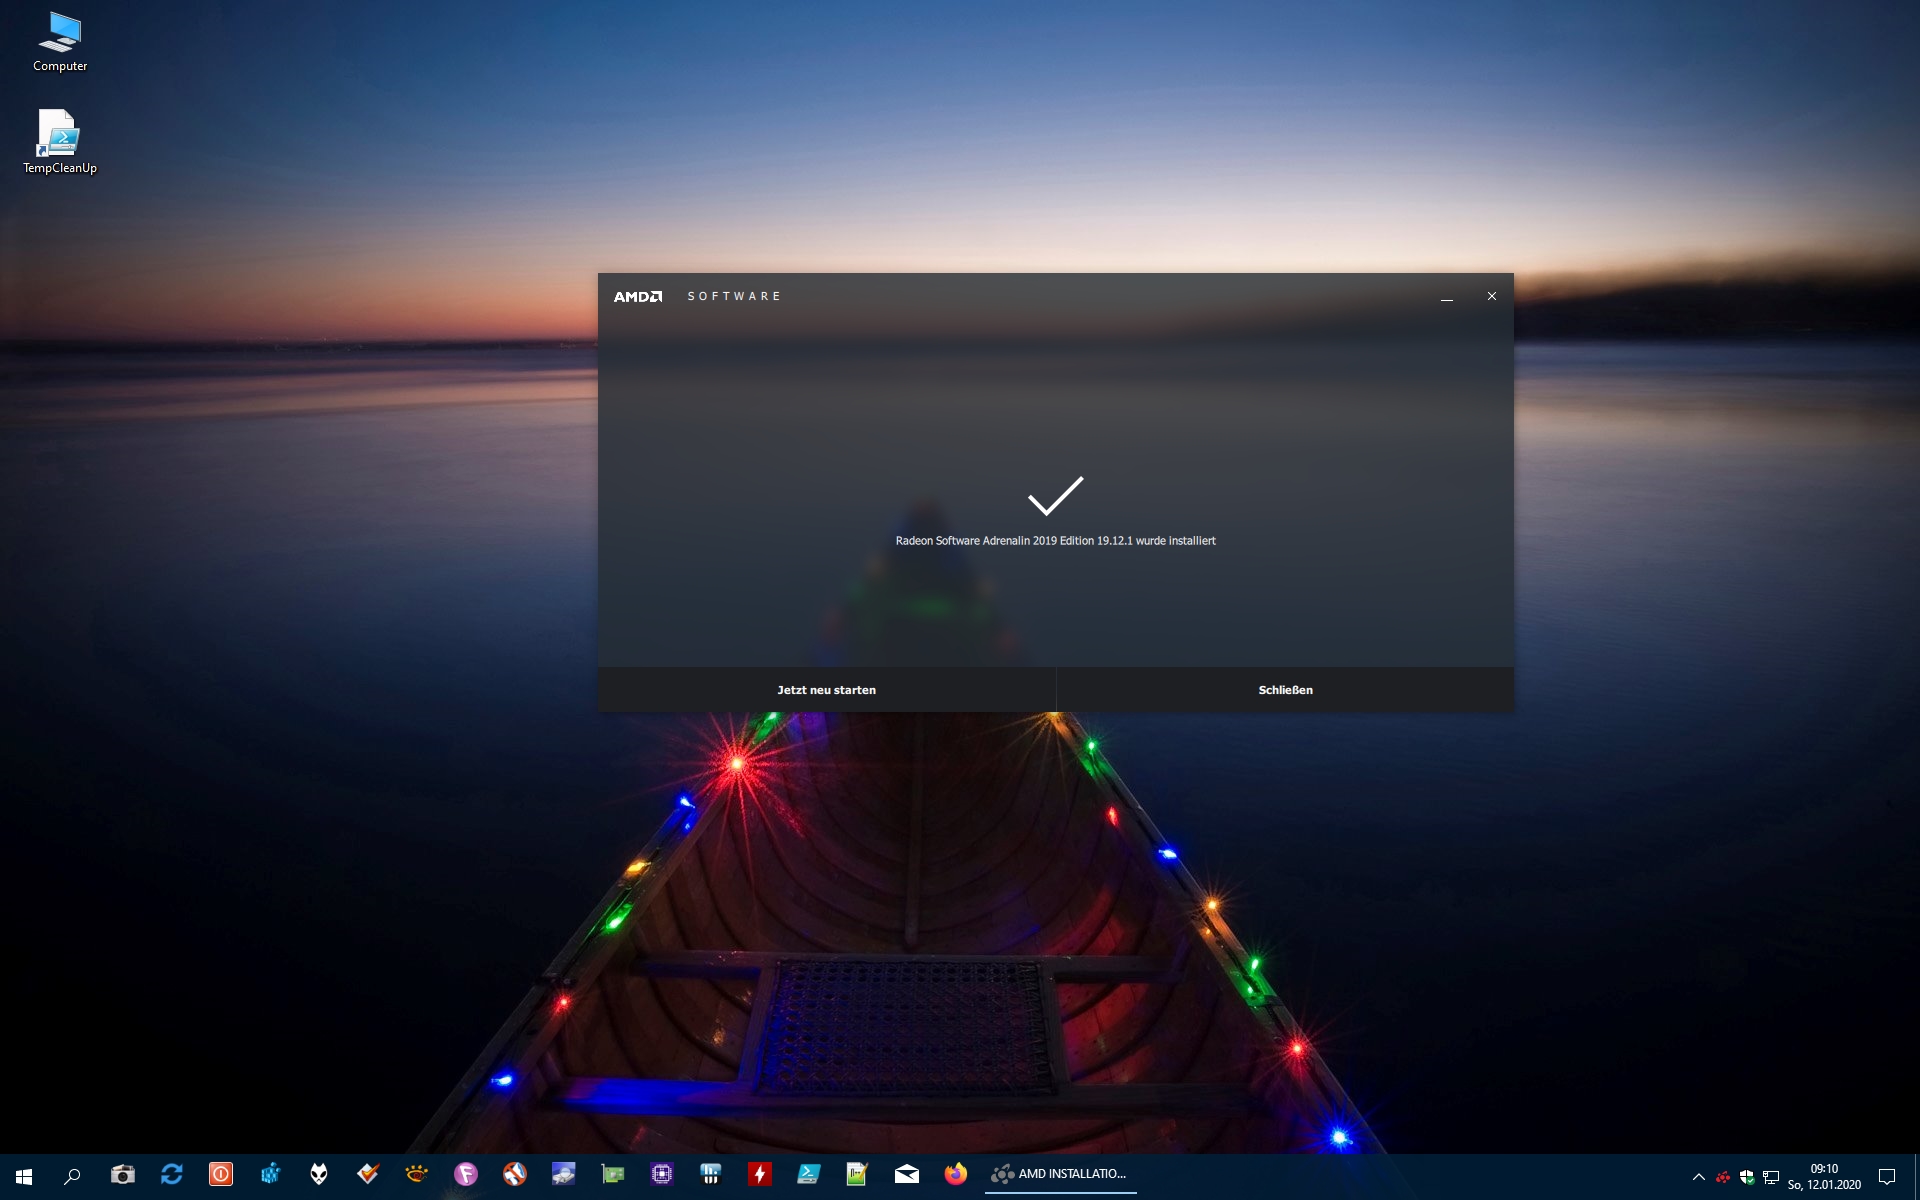Open the red power button taskbar app
The height and width of the screenshot is (1200, 1920).
(x=220, y=1175)
